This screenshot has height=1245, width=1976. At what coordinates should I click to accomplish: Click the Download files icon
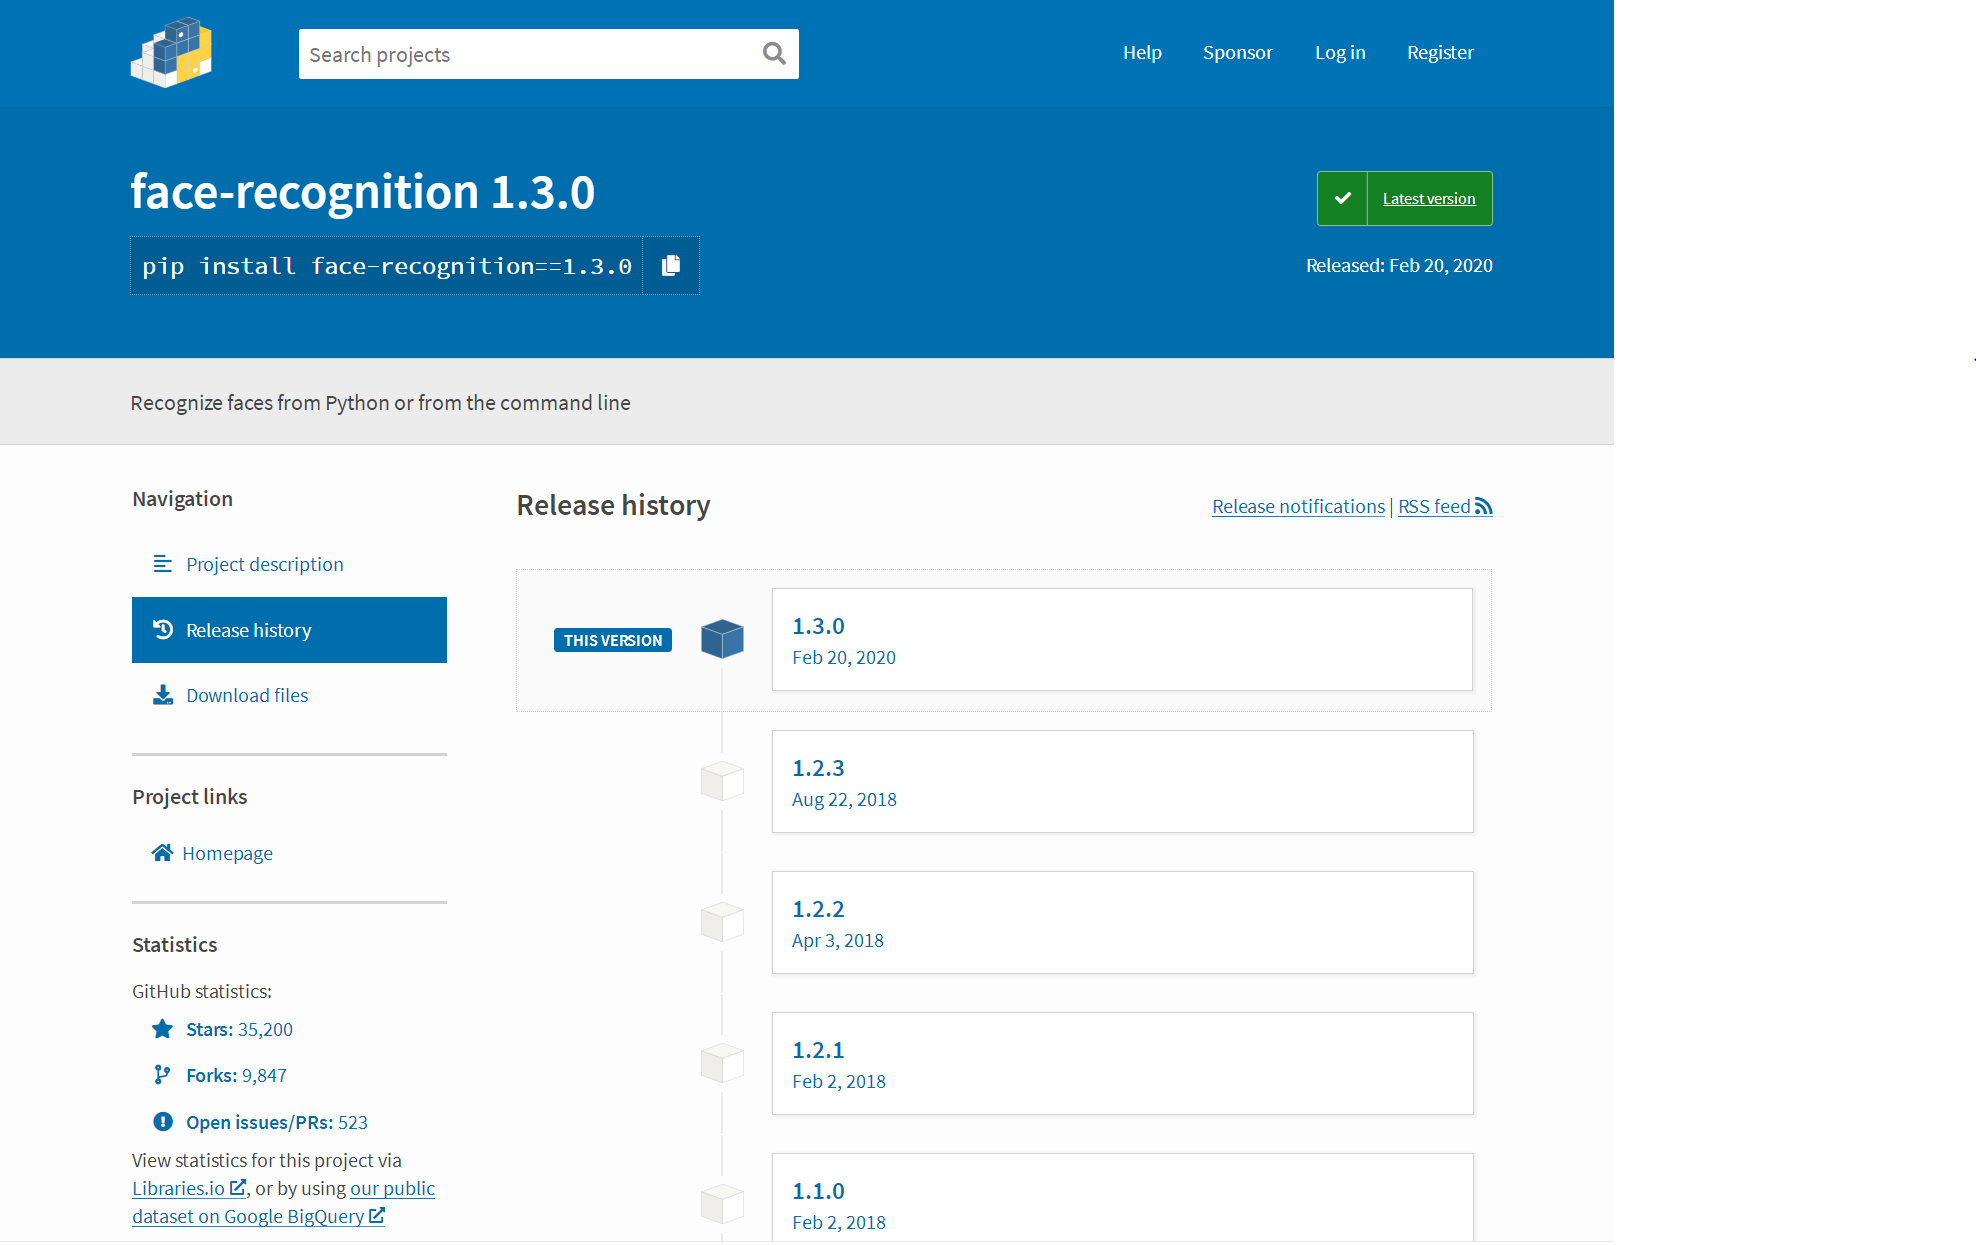click(162, 694)
